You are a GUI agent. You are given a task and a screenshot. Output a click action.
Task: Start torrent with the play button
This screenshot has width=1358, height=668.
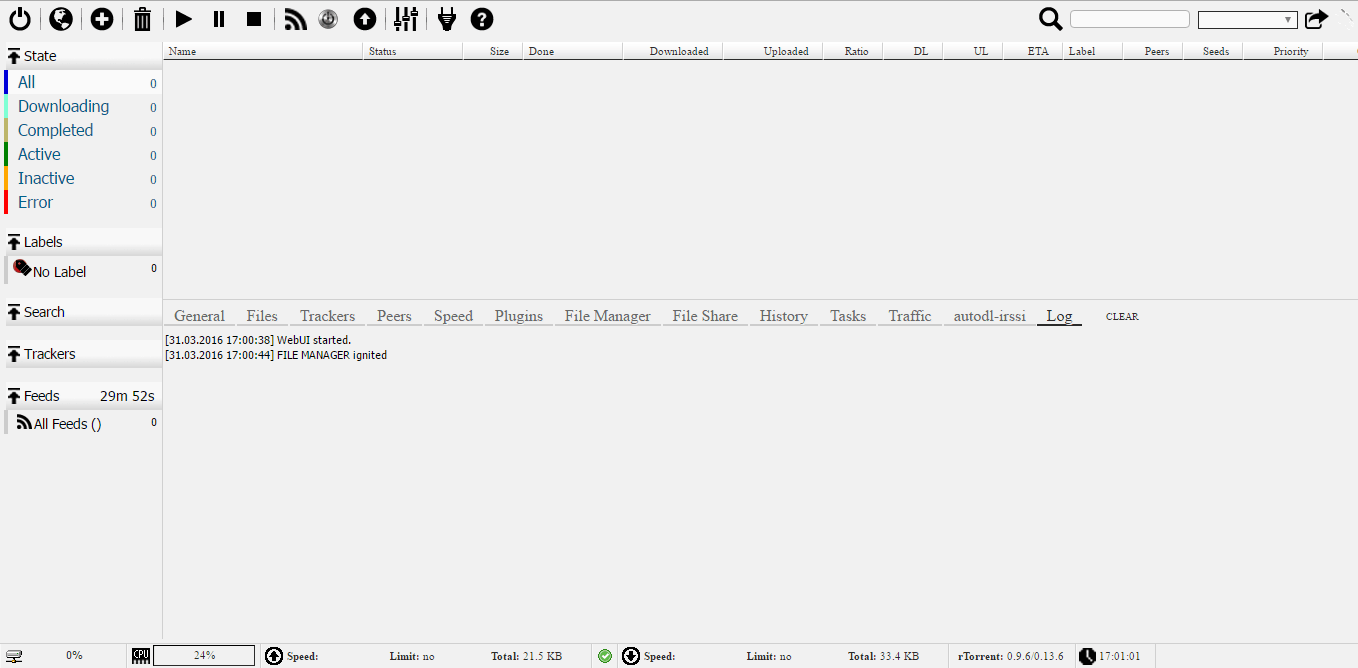tap(183, 19)
